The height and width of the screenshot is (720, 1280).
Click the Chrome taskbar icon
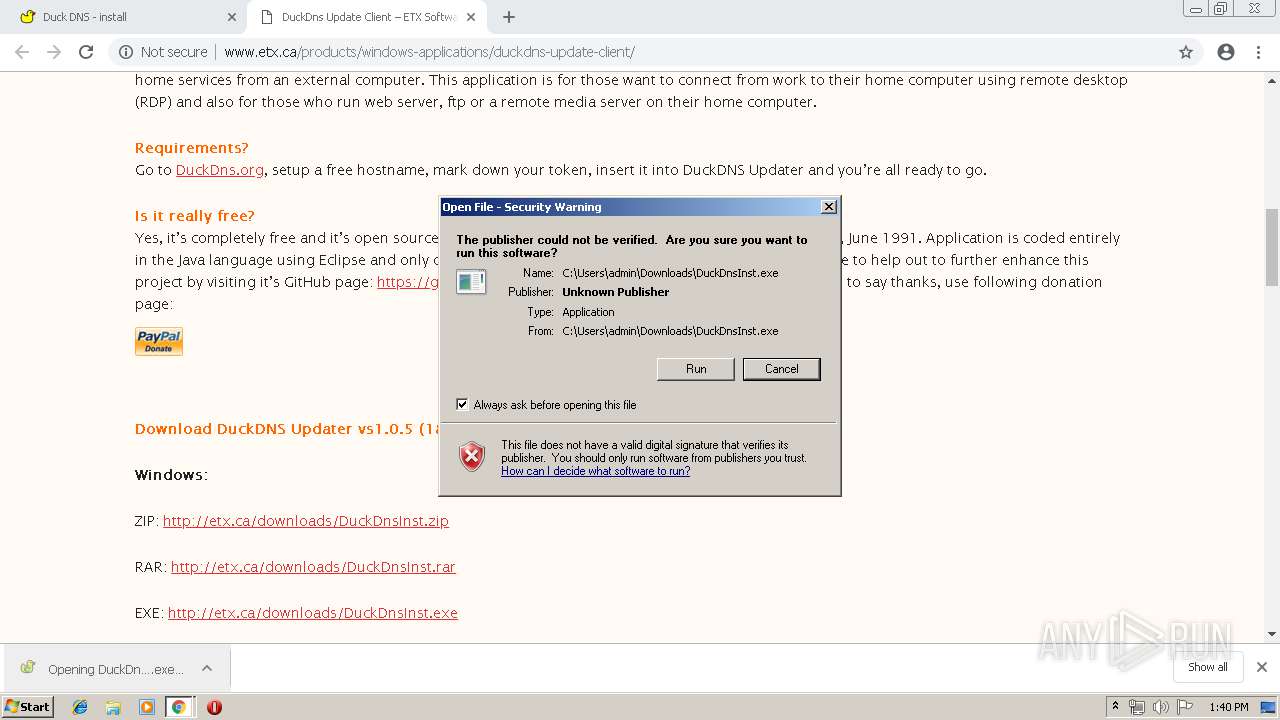point(178,707)
